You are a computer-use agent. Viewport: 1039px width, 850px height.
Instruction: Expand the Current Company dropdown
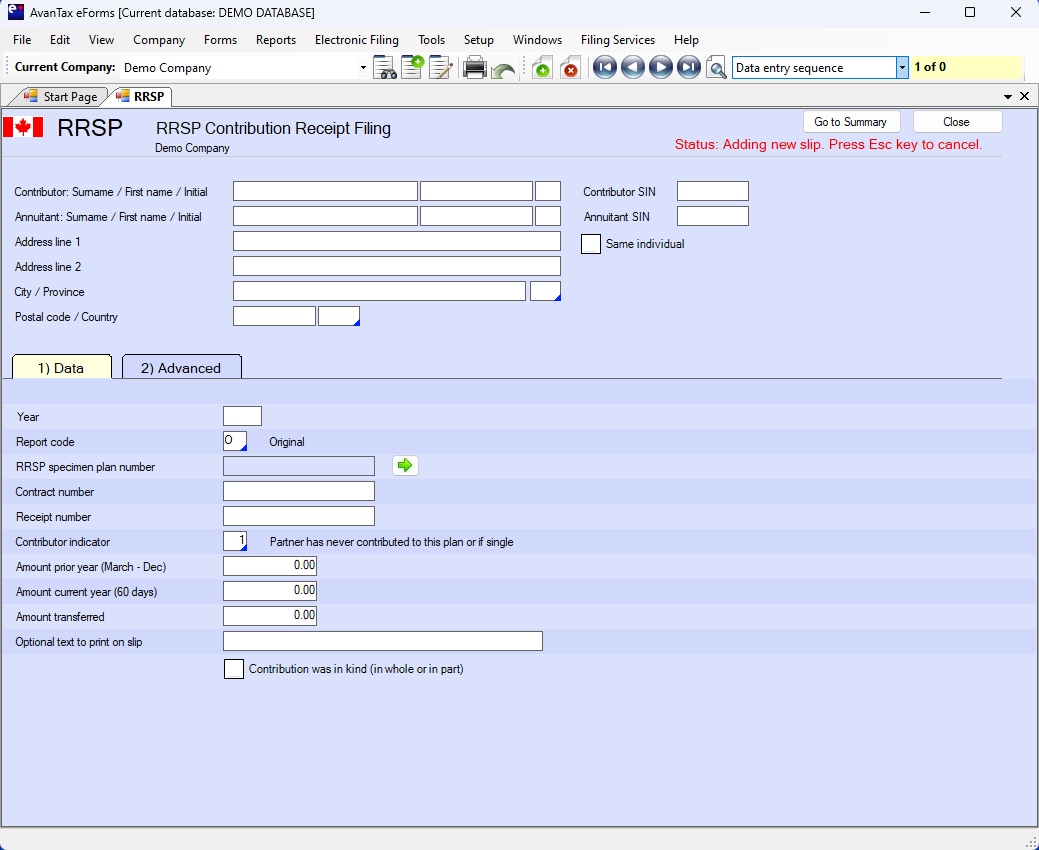click(x=363, y=68)
